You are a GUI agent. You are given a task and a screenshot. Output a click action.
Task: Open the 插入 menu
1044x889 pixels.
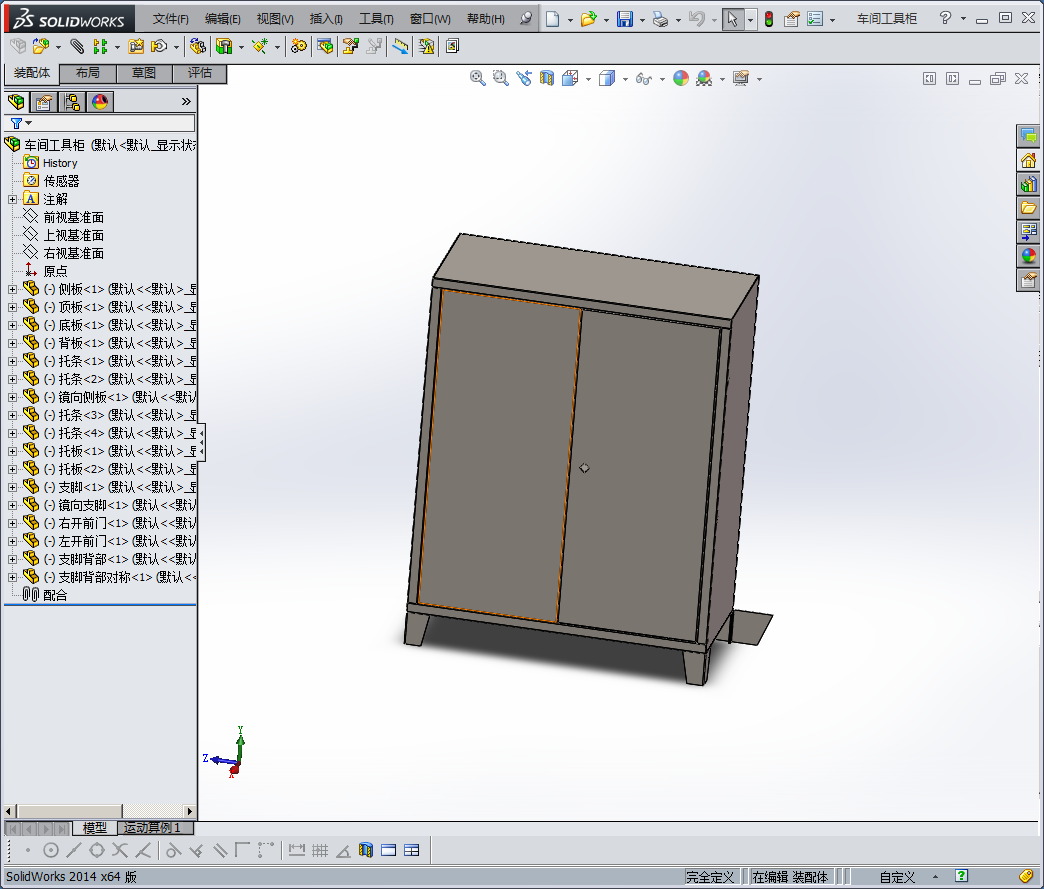326,19
